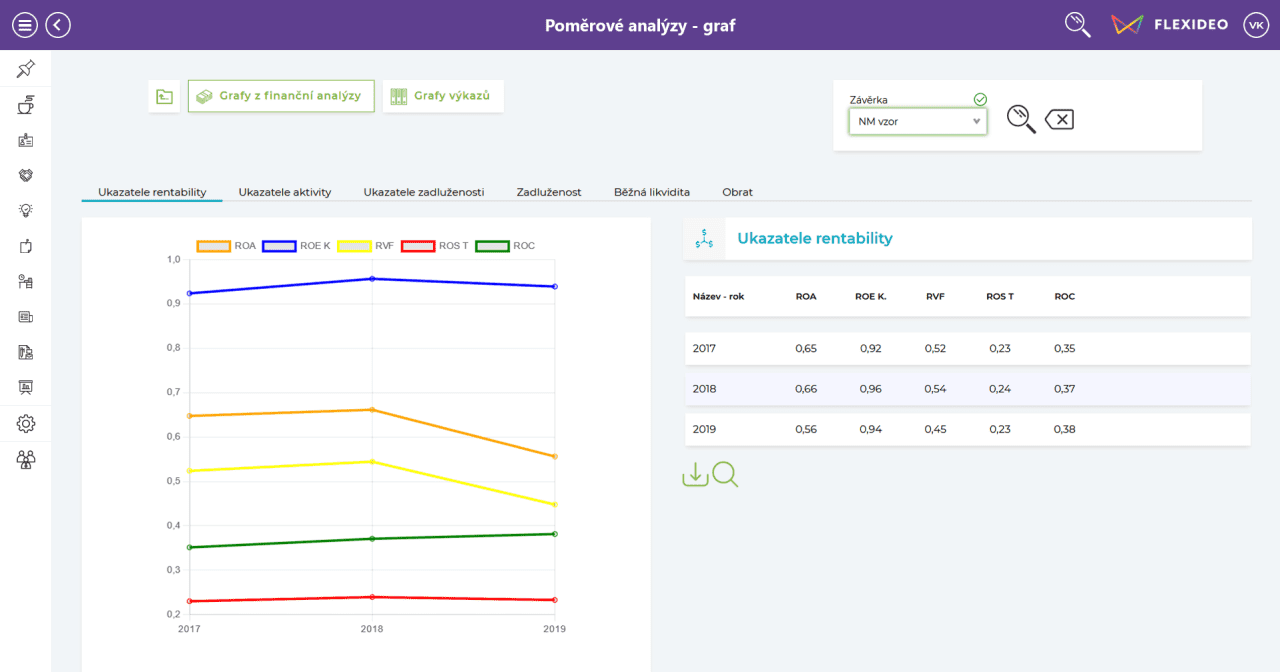Image resolution: width=1280 pixels, height=672 pixels.
Task: Click the 0,38 value in 2019 row
Action: pyautogui.click(x=1064, y=429)
